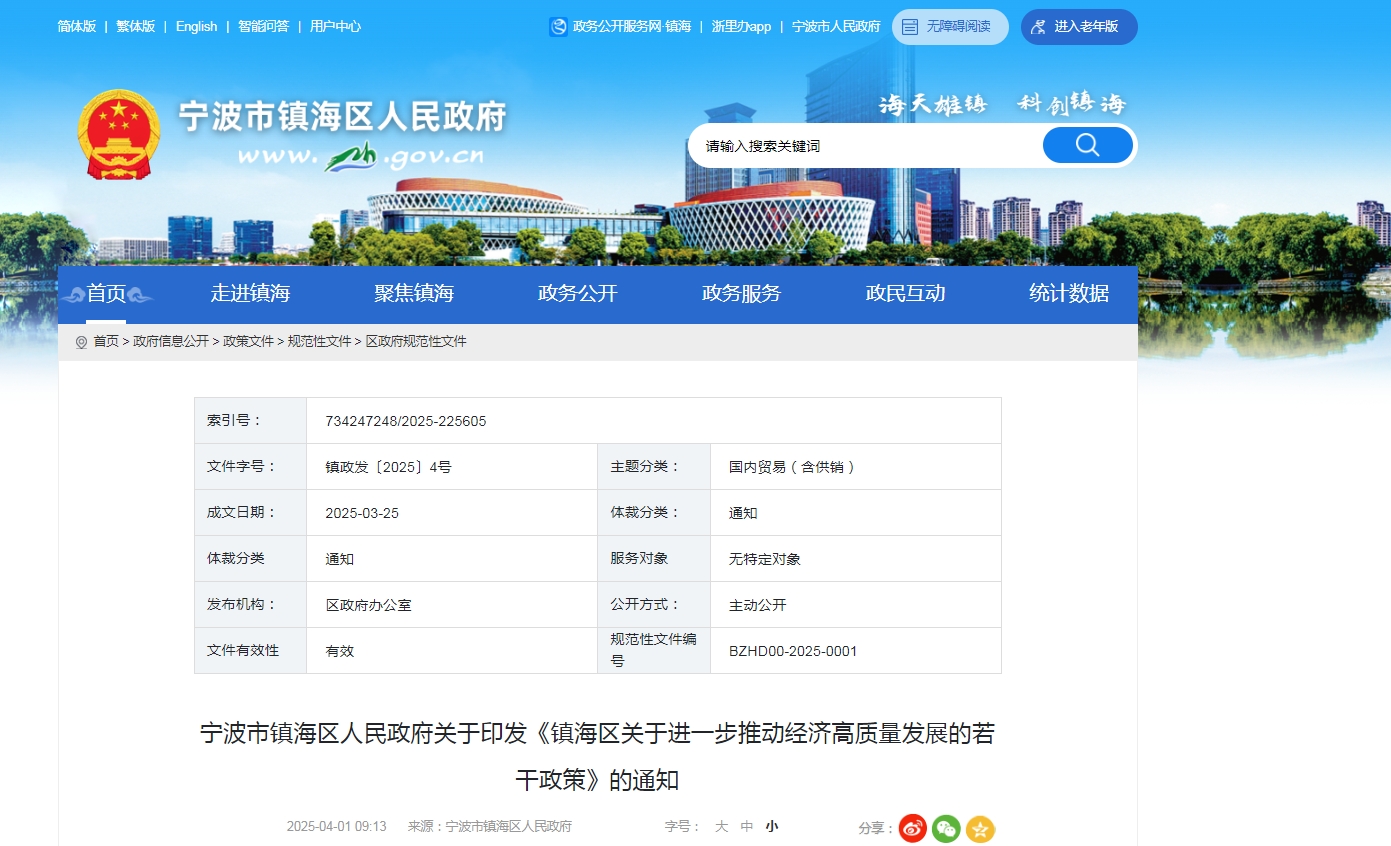Open 用户中心 user center link
Screen dimensions: 1391x846
(x=335, y=27)
